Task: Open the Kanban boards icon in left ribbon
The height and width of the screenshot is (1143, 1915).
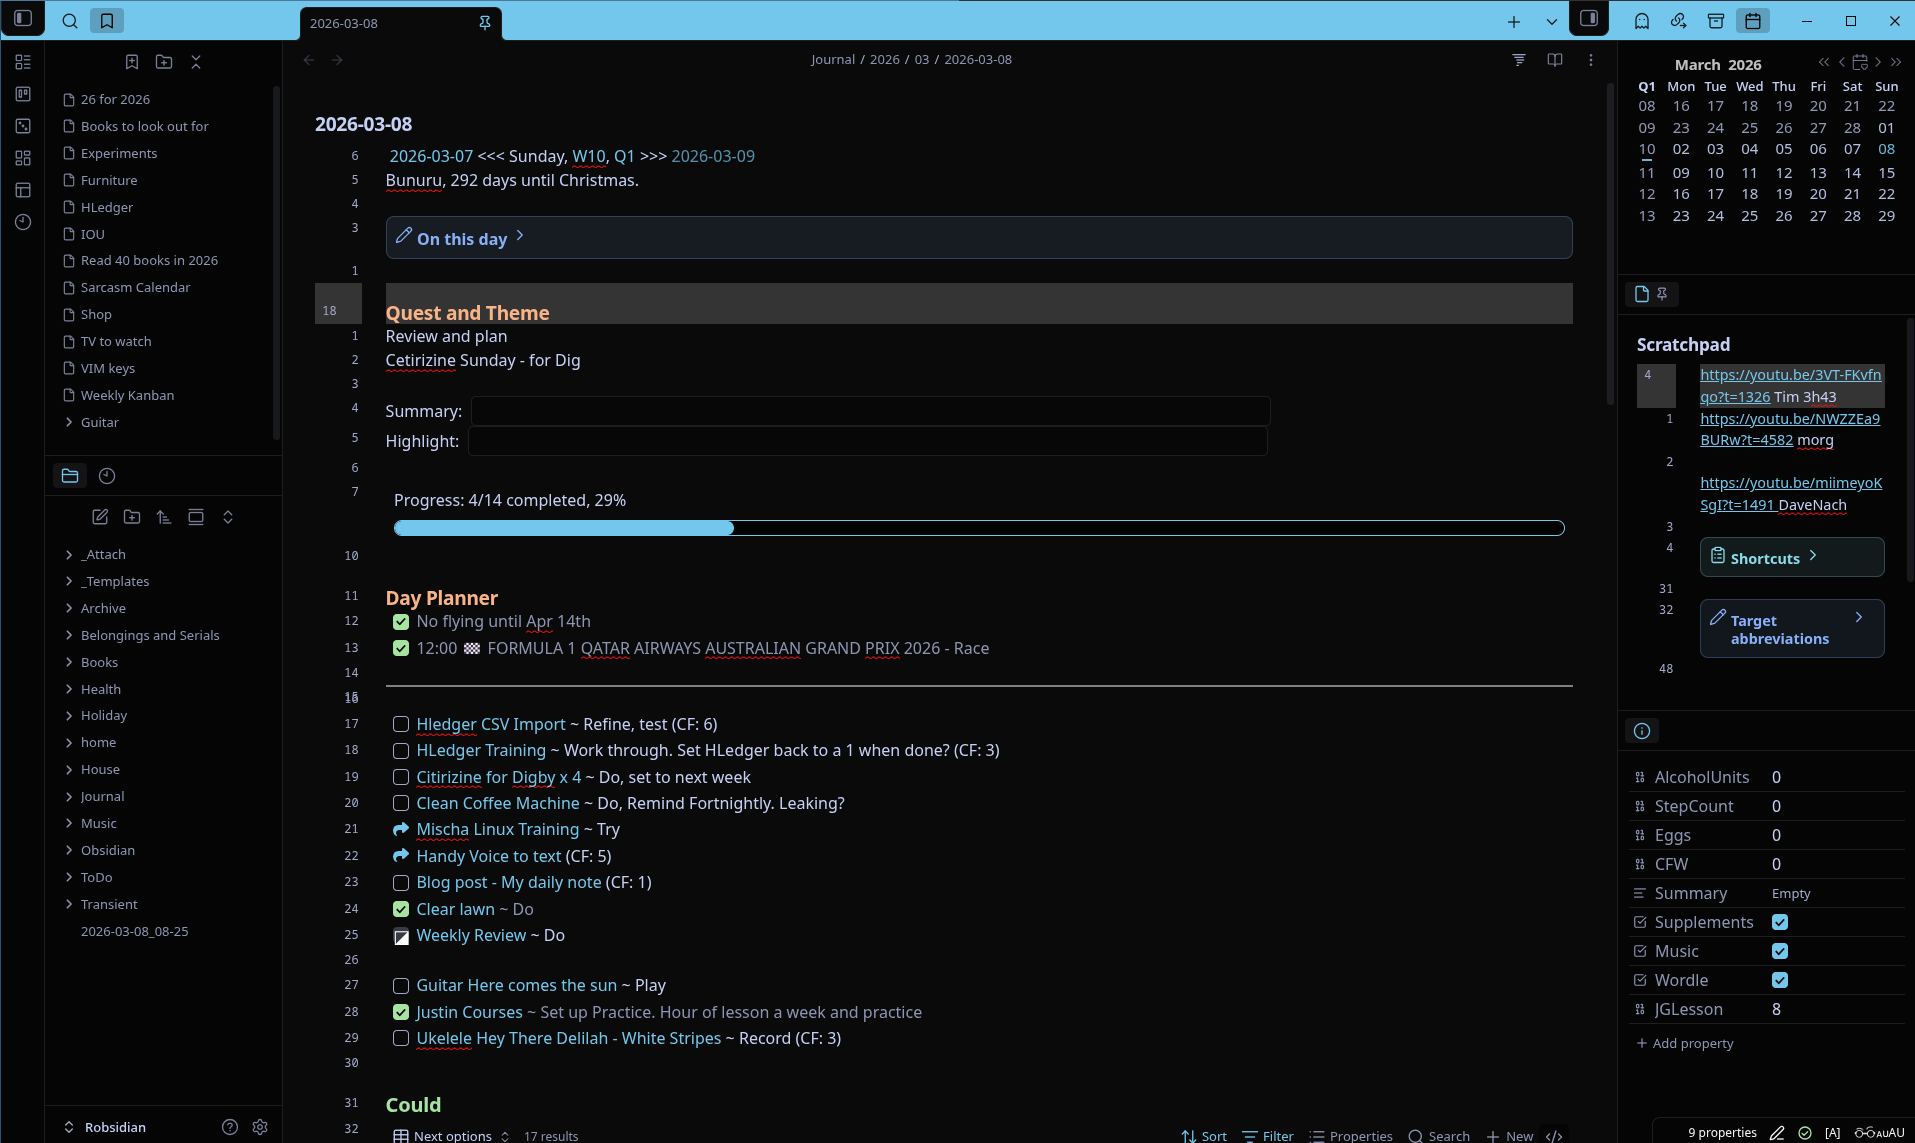Action: pyautogui.click(x=22, y=94)
